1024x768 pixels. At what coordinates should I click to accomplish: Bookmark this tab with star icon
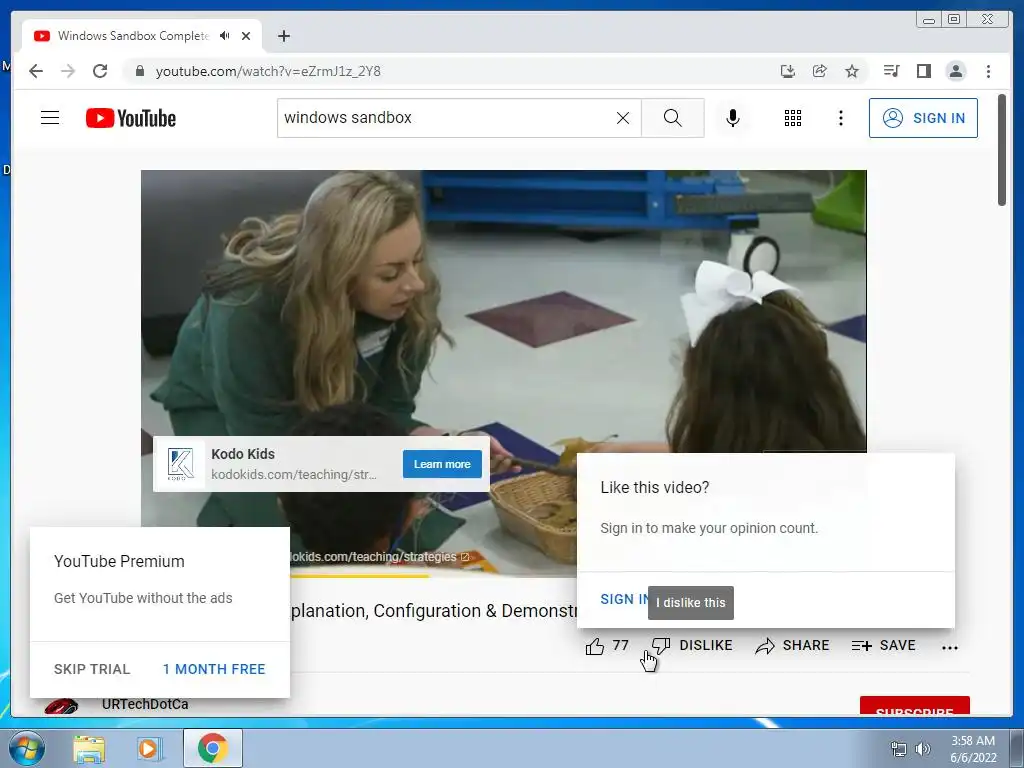click(852, 71)
